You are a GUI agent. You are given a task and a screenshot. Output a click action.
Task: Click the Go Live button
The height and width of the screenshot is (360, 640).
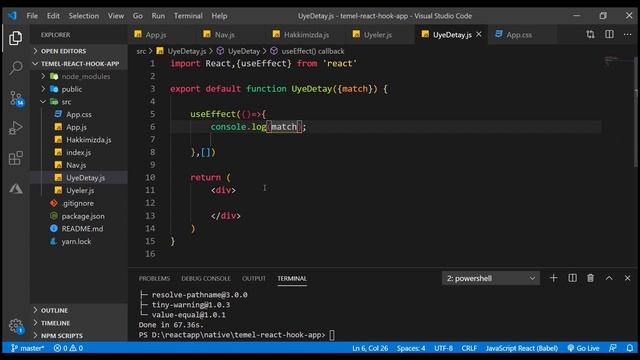point(583,348)
